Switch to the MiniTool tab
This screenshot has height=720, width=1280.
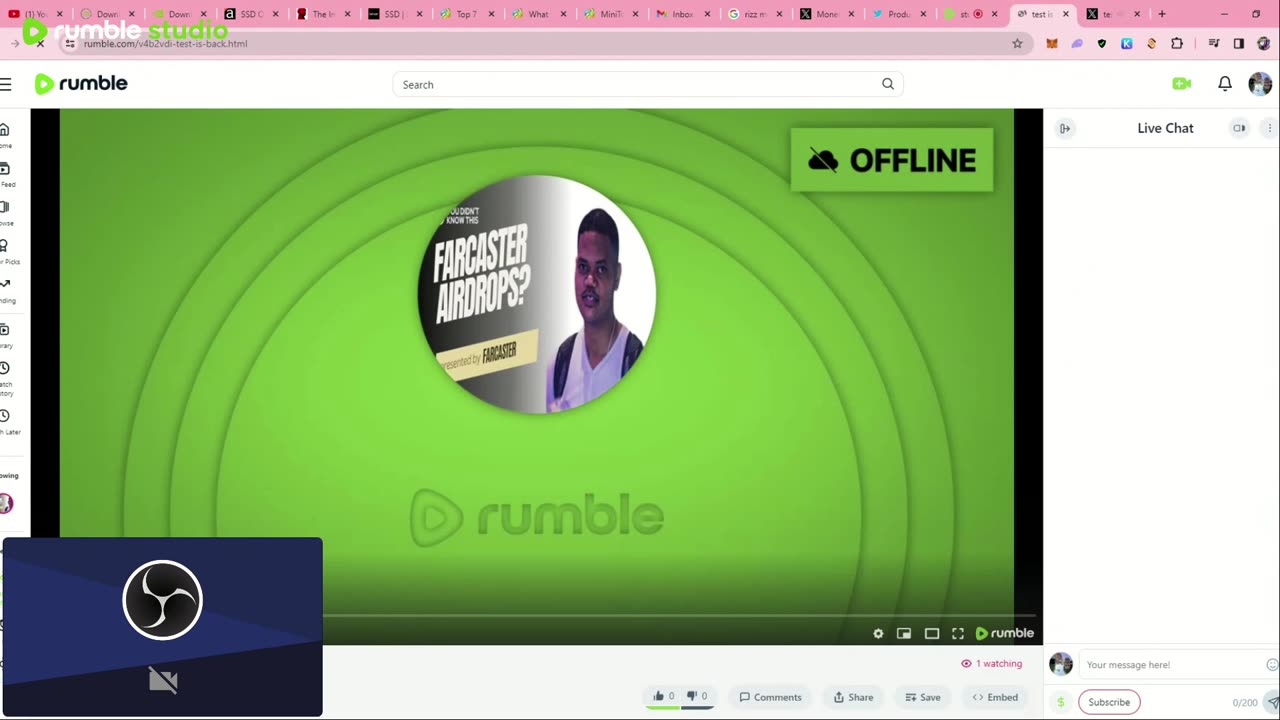point(610,14)
